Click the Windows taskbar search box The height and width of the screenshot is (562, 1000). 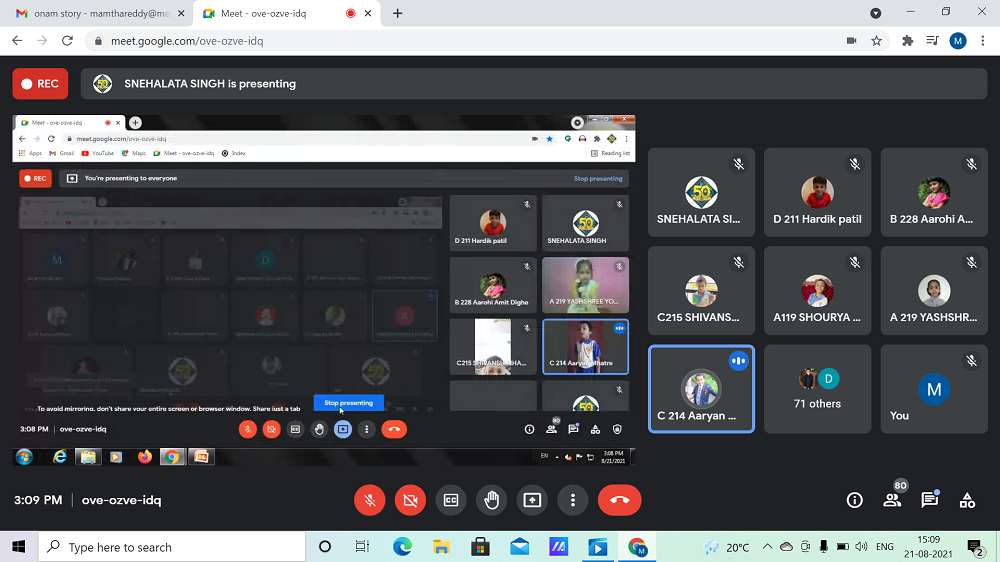pyautogui.click(x=170, y=547)
